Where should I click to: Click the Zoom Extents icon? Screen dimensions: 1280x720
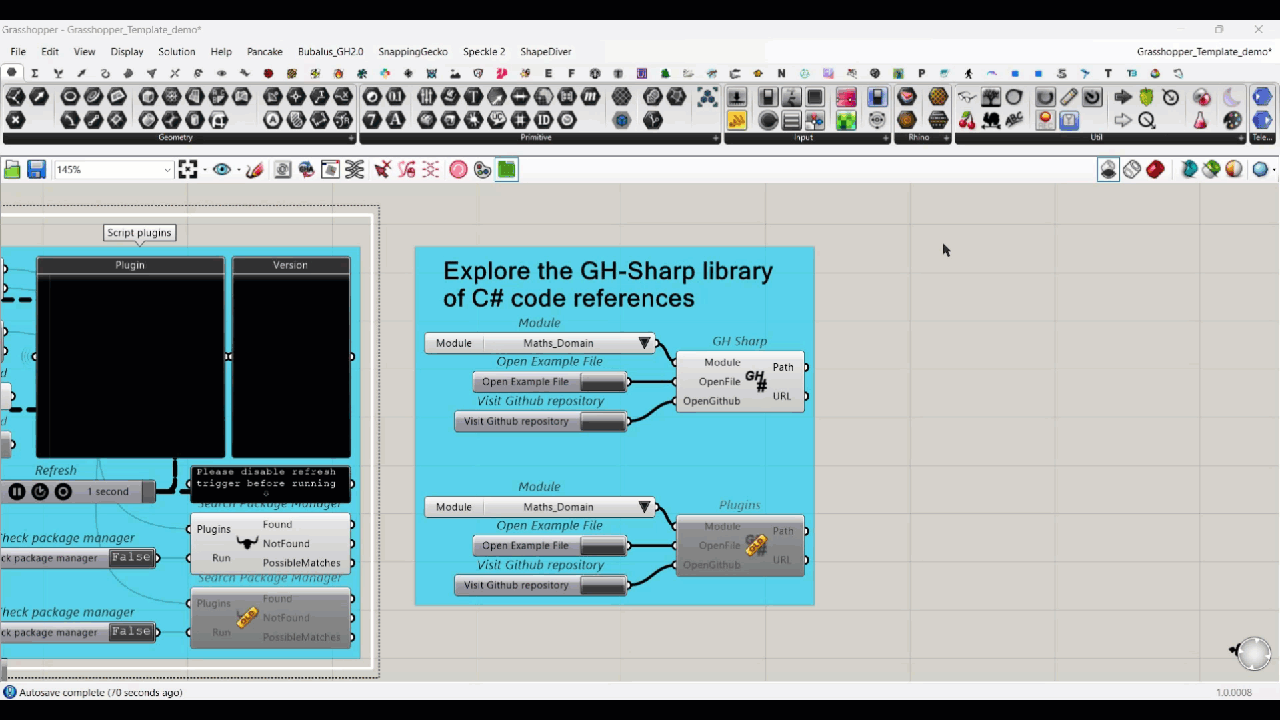tap(188, 170)
